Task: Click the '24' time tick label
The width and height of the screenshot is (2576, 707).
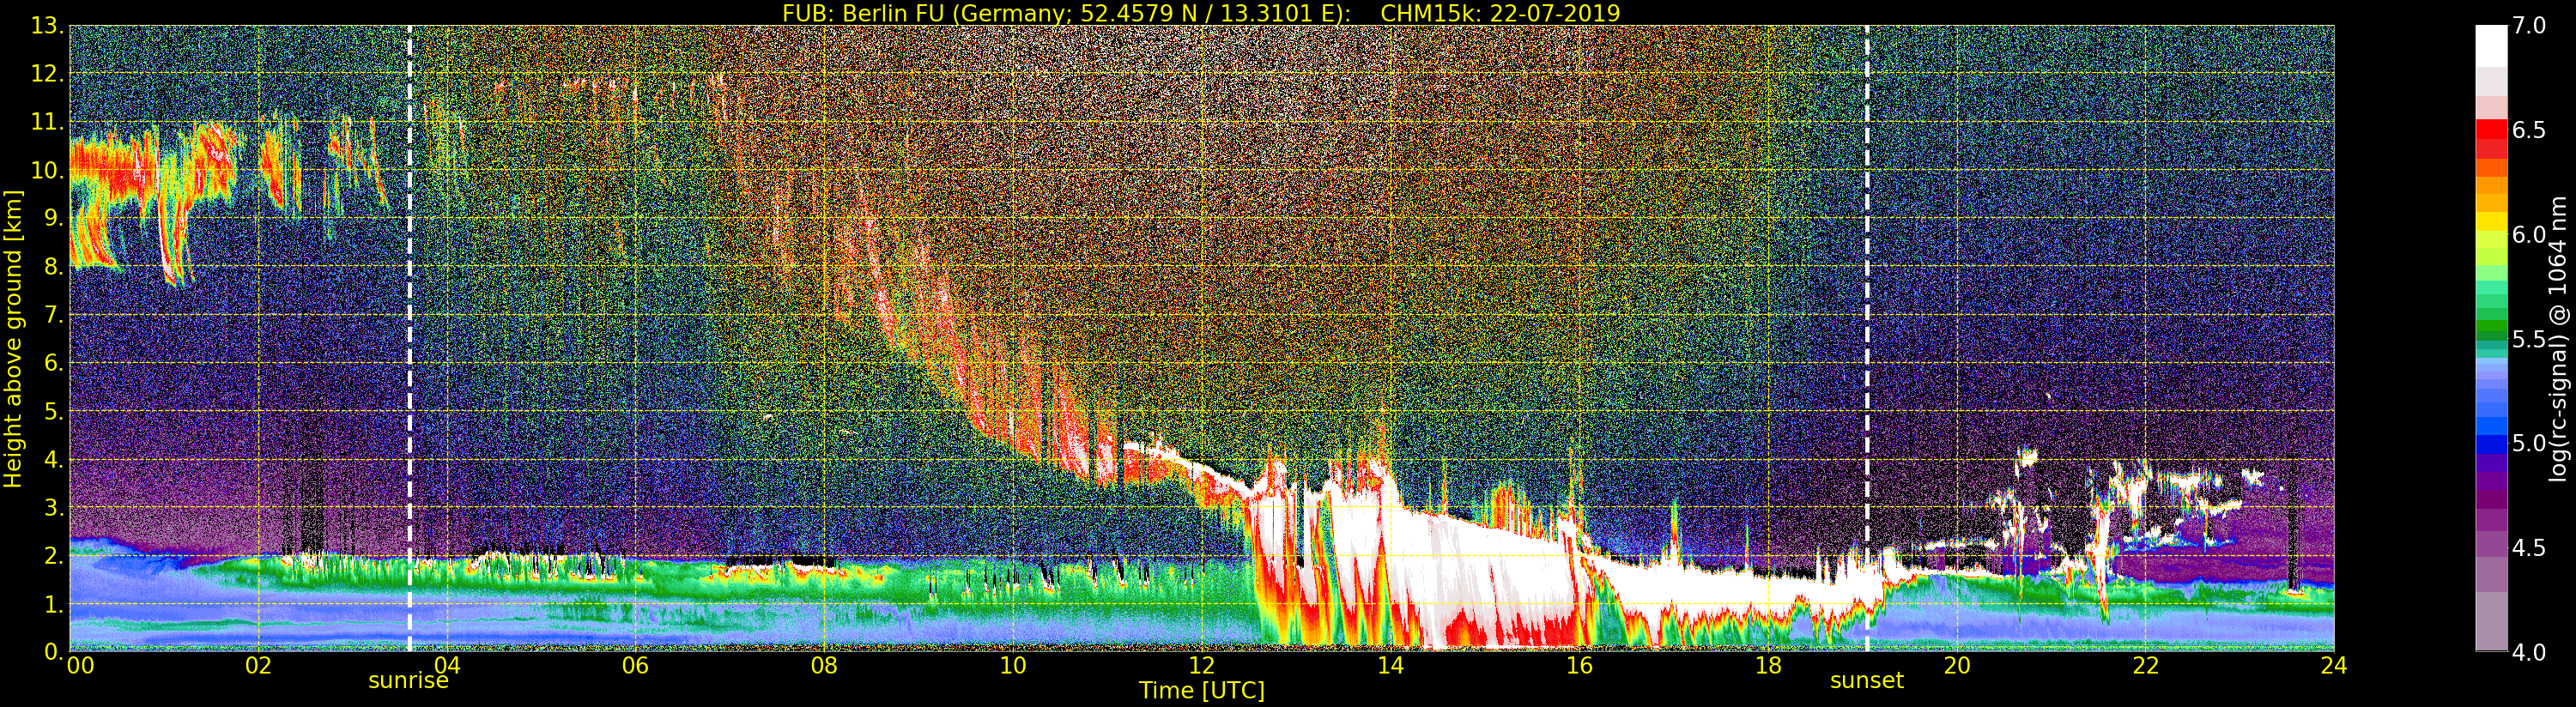Action: coord(2334,666)
